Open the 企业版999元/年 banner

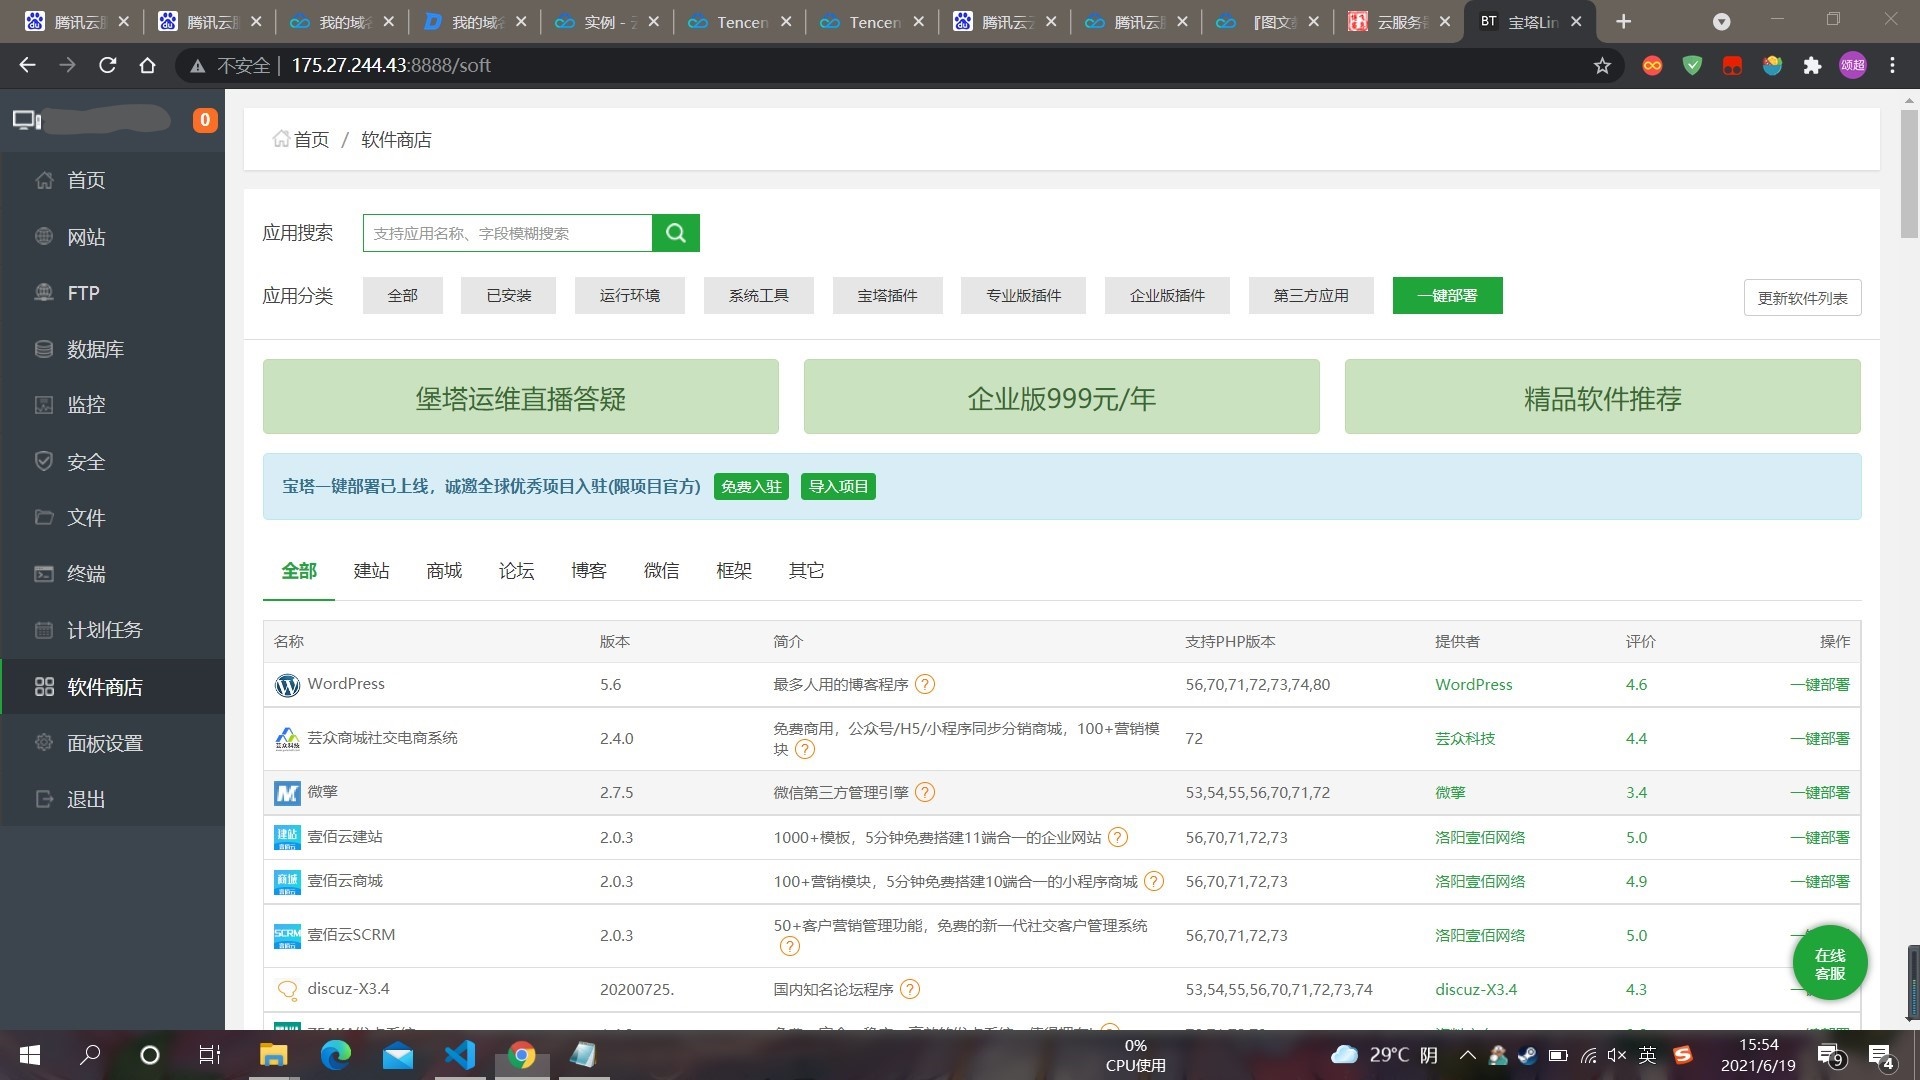click(x=1062, y=397)
